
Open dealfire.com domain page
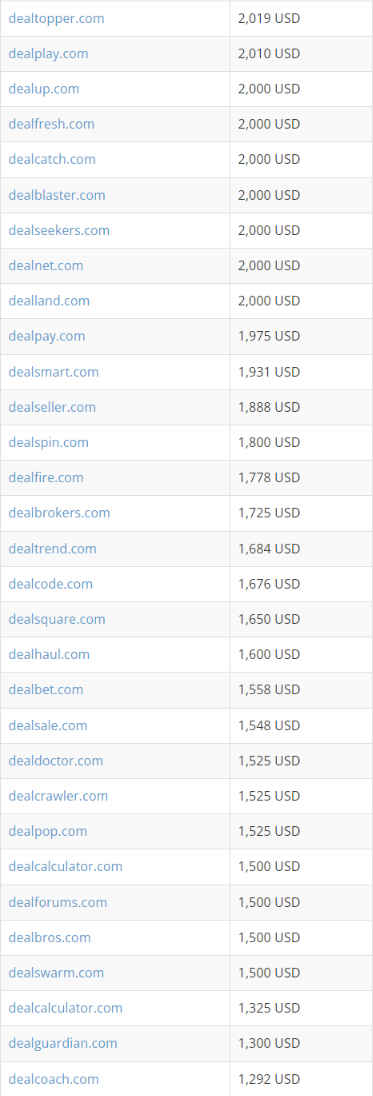(45, 477)
